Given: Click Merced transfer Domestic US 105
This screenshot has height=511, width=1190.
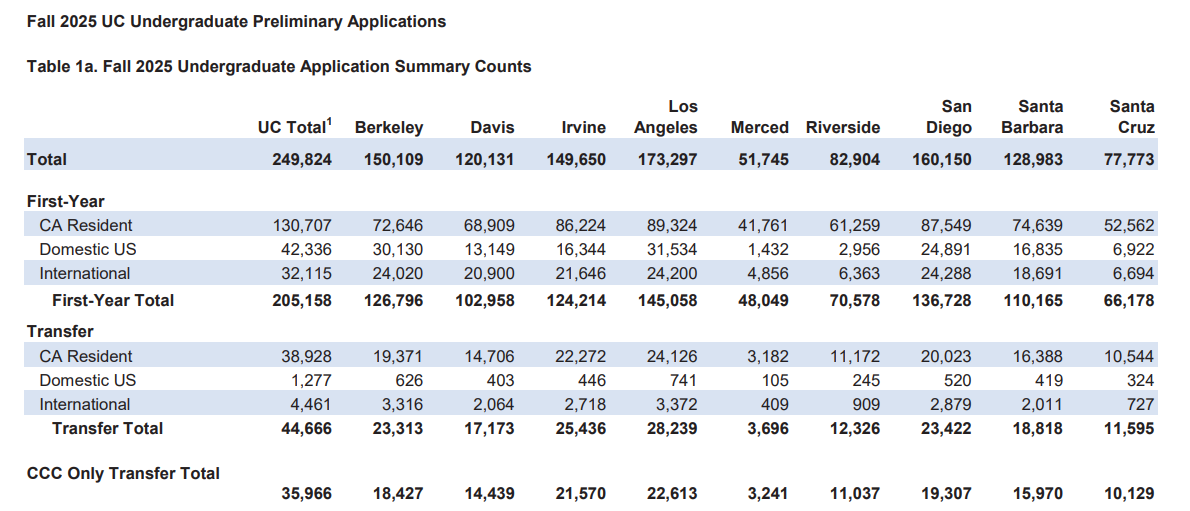Looking at the screenshot, I should coord(775,380).
